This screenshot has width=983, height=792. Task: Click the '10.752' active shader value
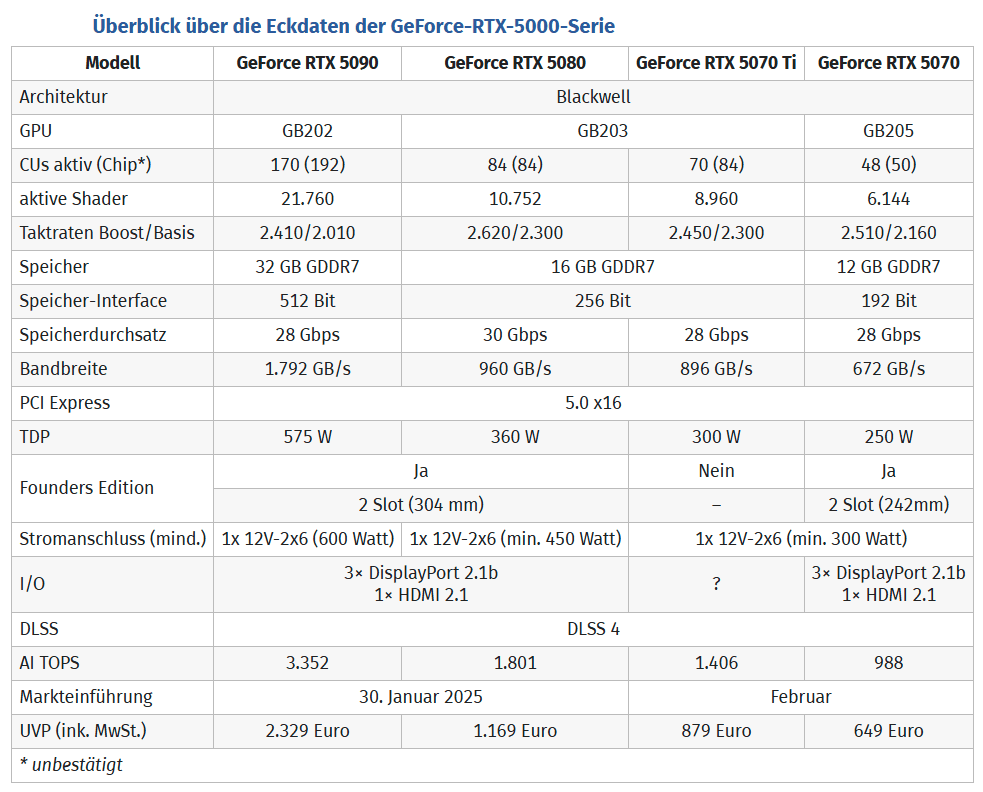515,199
